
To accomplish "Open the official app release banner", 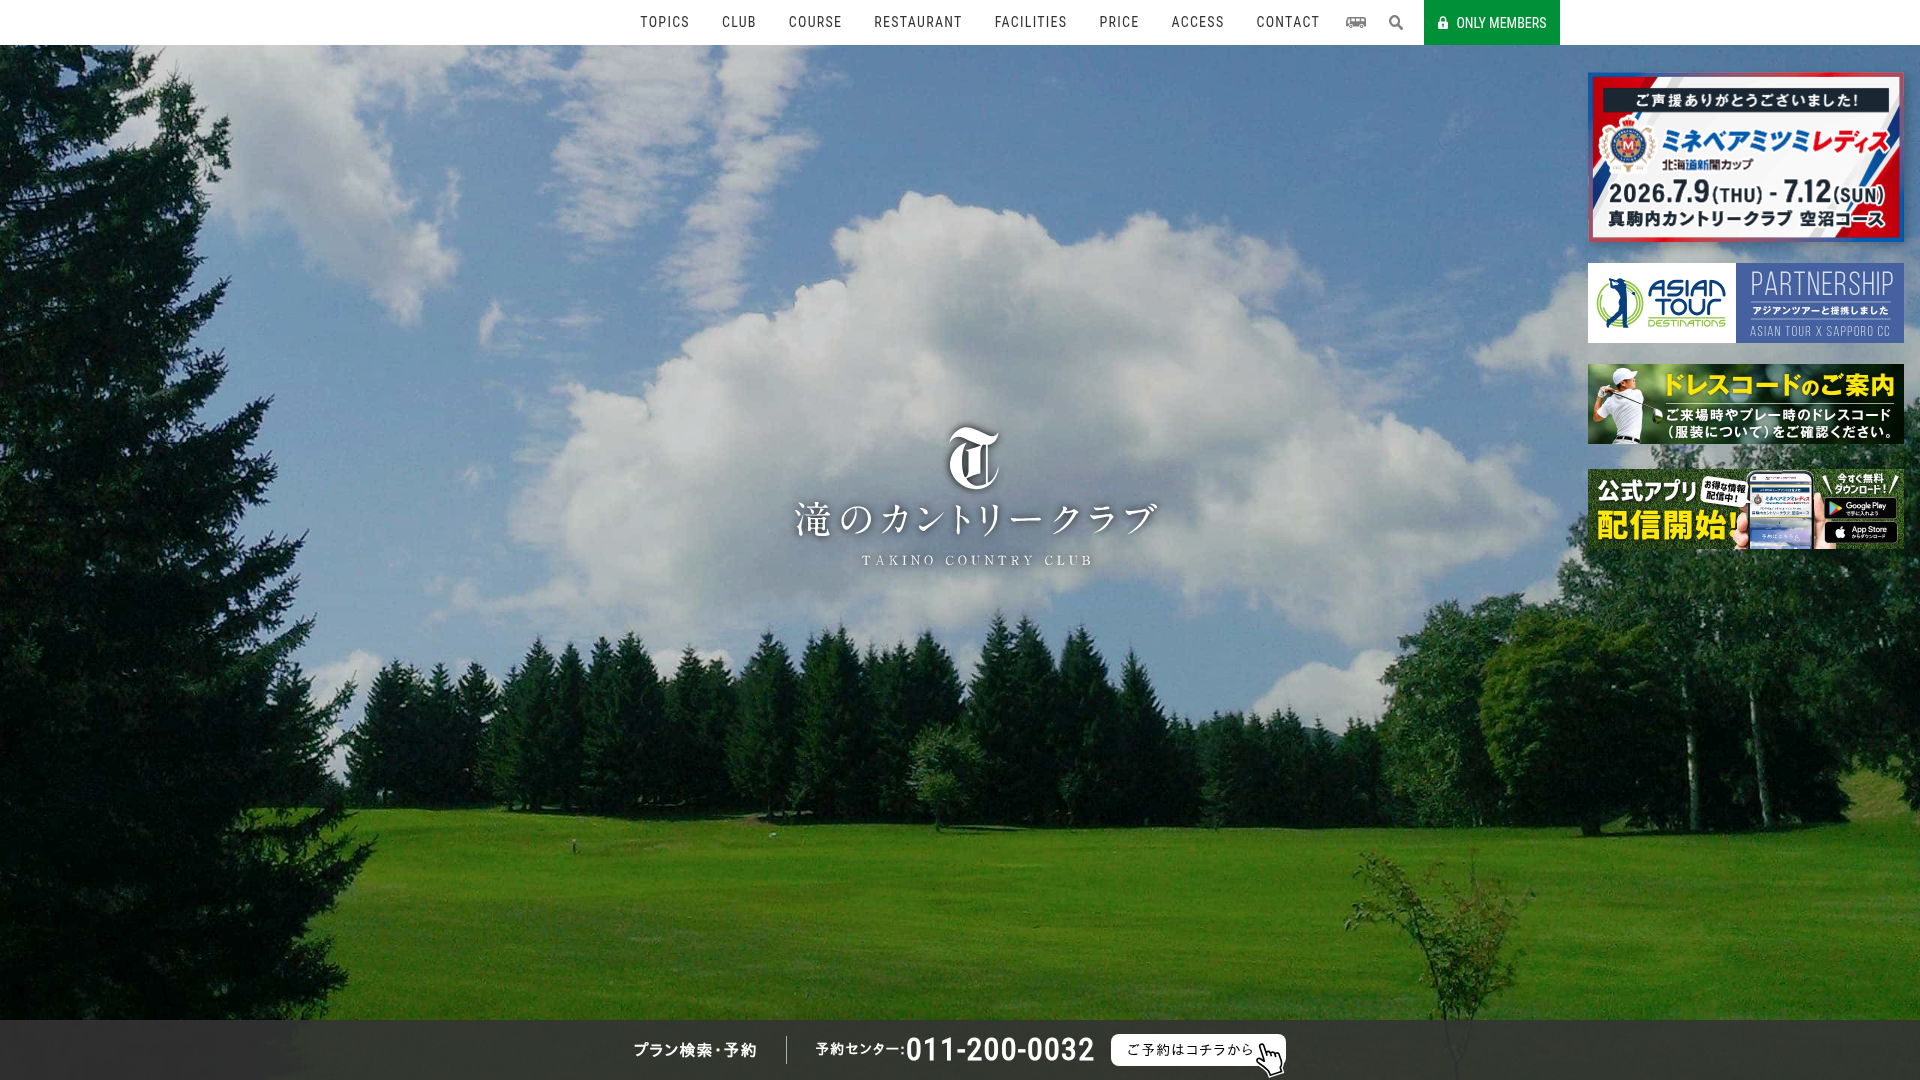I will (x=1745, y=509).
